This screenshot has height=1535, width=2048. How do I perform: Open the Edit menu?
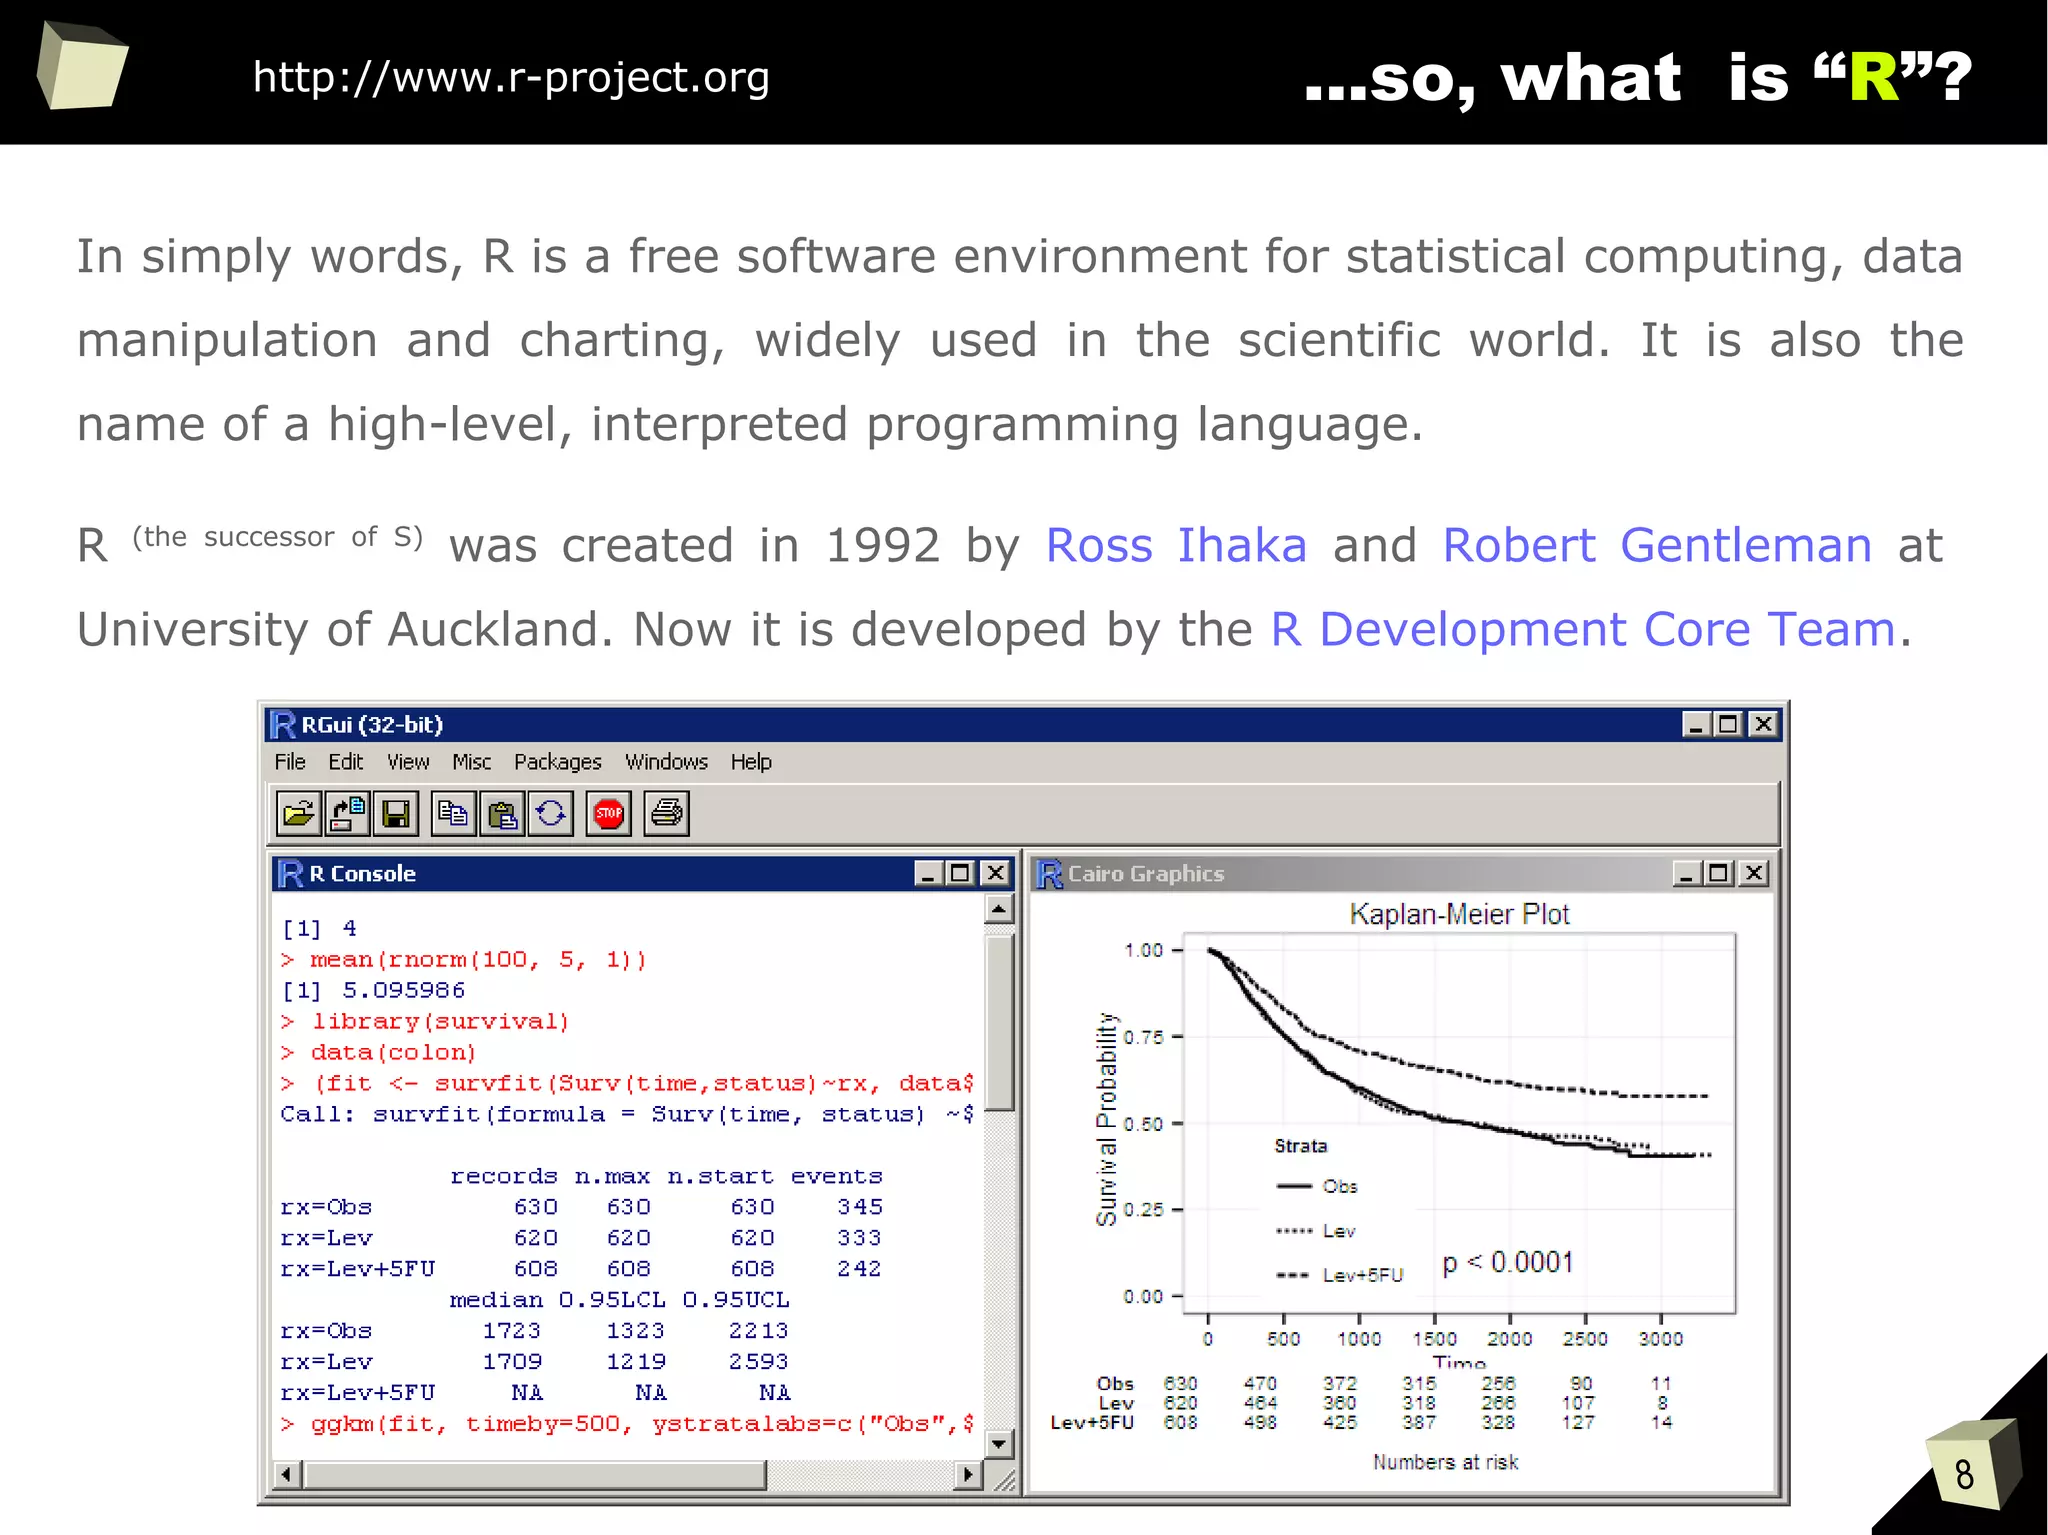click(x=346, y=762)
